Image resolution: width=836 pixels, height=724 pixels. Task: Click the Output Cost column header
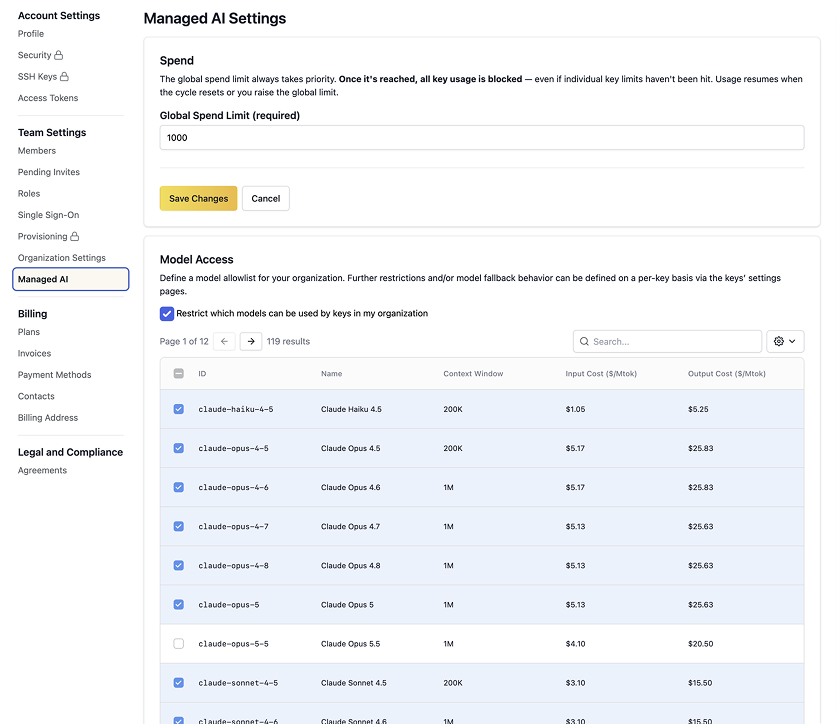point(727,374)
